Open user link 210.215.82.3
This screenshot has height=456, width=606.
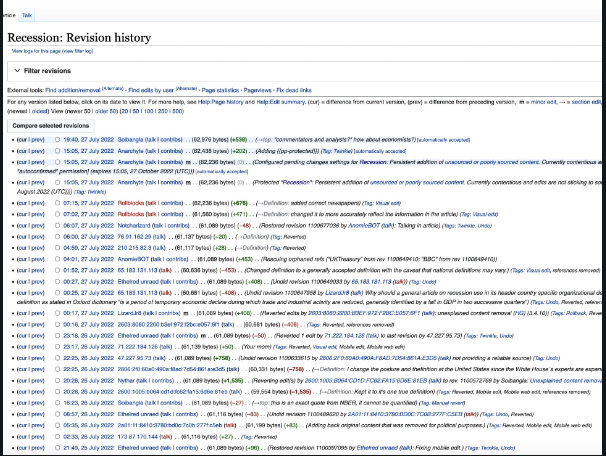[134, 248]
